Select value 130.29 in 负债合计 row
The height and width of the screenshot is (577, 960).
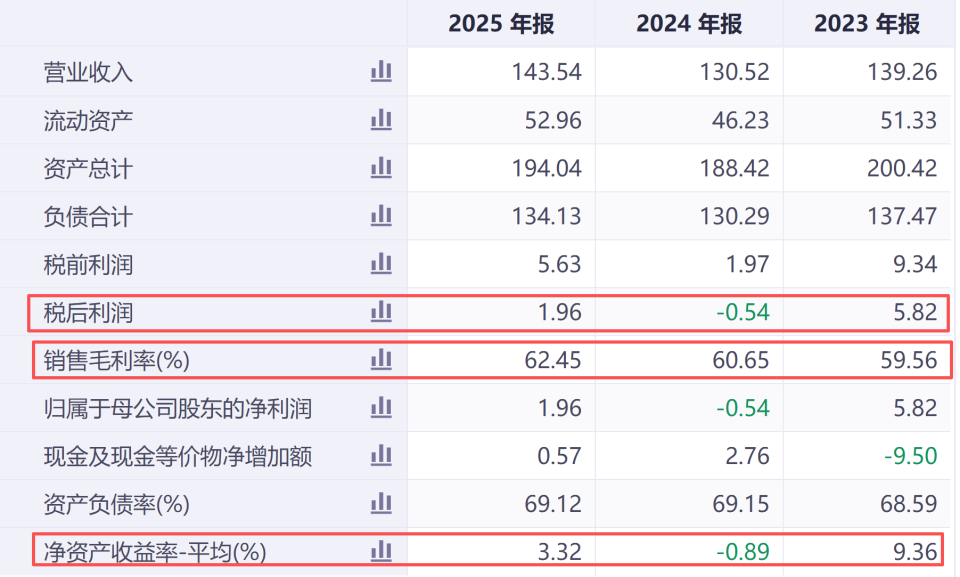734,216
